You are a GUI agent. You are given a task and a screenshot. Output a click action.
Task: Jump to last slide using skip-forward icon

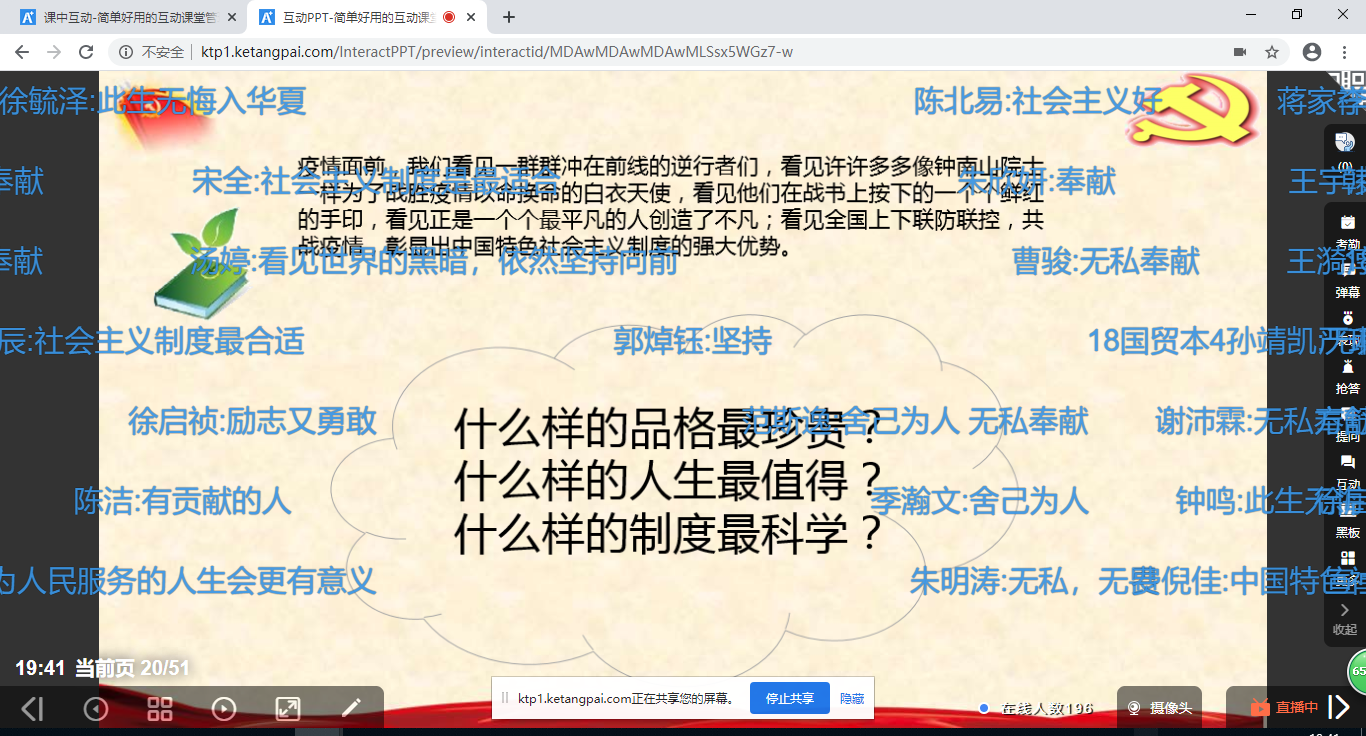(1338, 708)
